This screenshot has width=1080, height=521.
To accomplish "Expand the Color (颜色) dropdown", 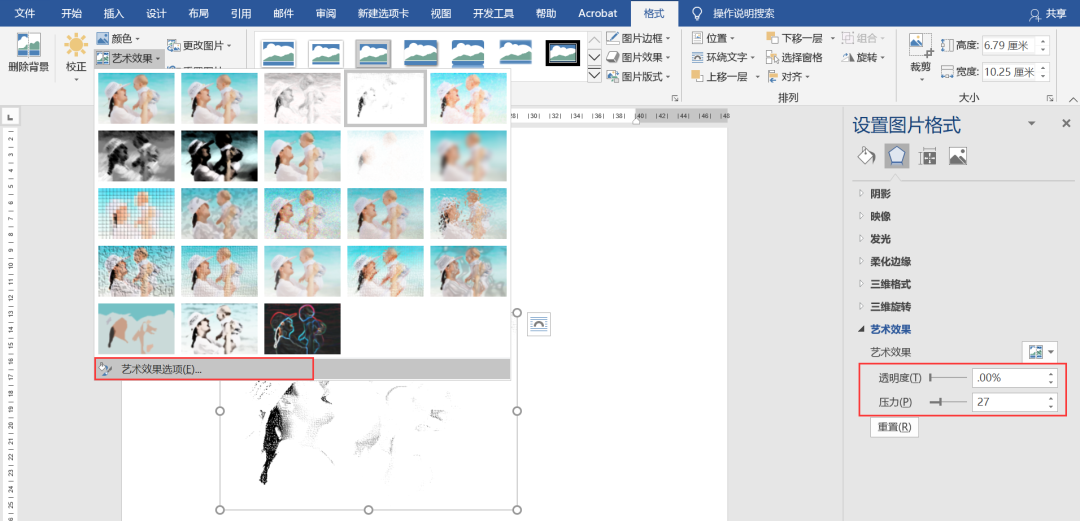I will [118, 38].
